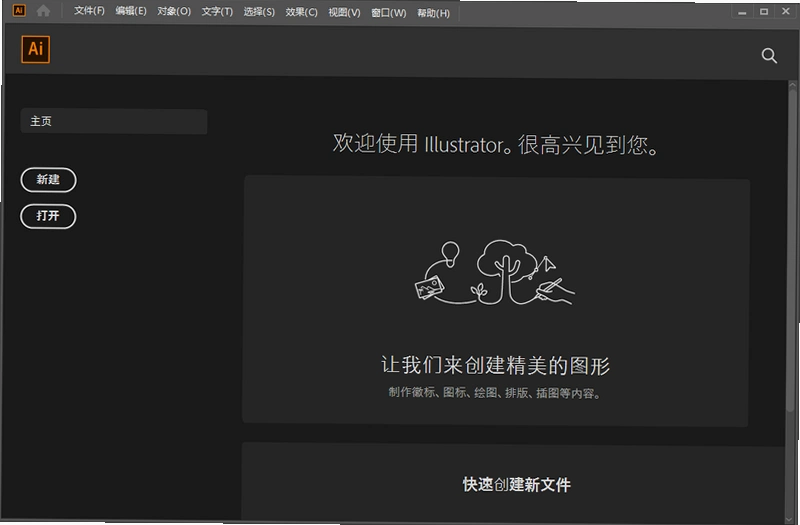The height and width of the screenshot is (525, 800).
Task: Open search with the magnifier icon
Action: pyautogui.click(x=769, y=56)
